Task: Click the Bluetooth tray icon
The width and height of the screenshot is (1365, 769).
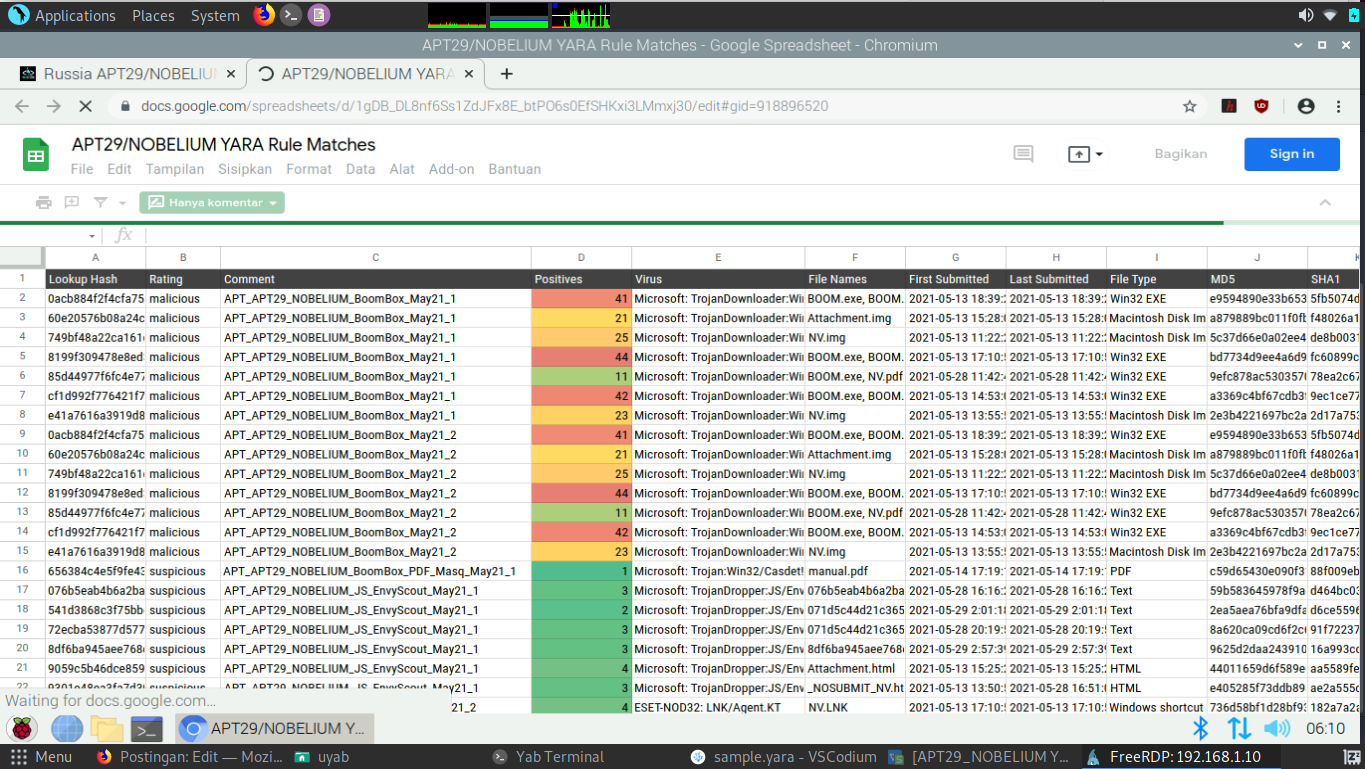Action: [x=1203, y=728]
